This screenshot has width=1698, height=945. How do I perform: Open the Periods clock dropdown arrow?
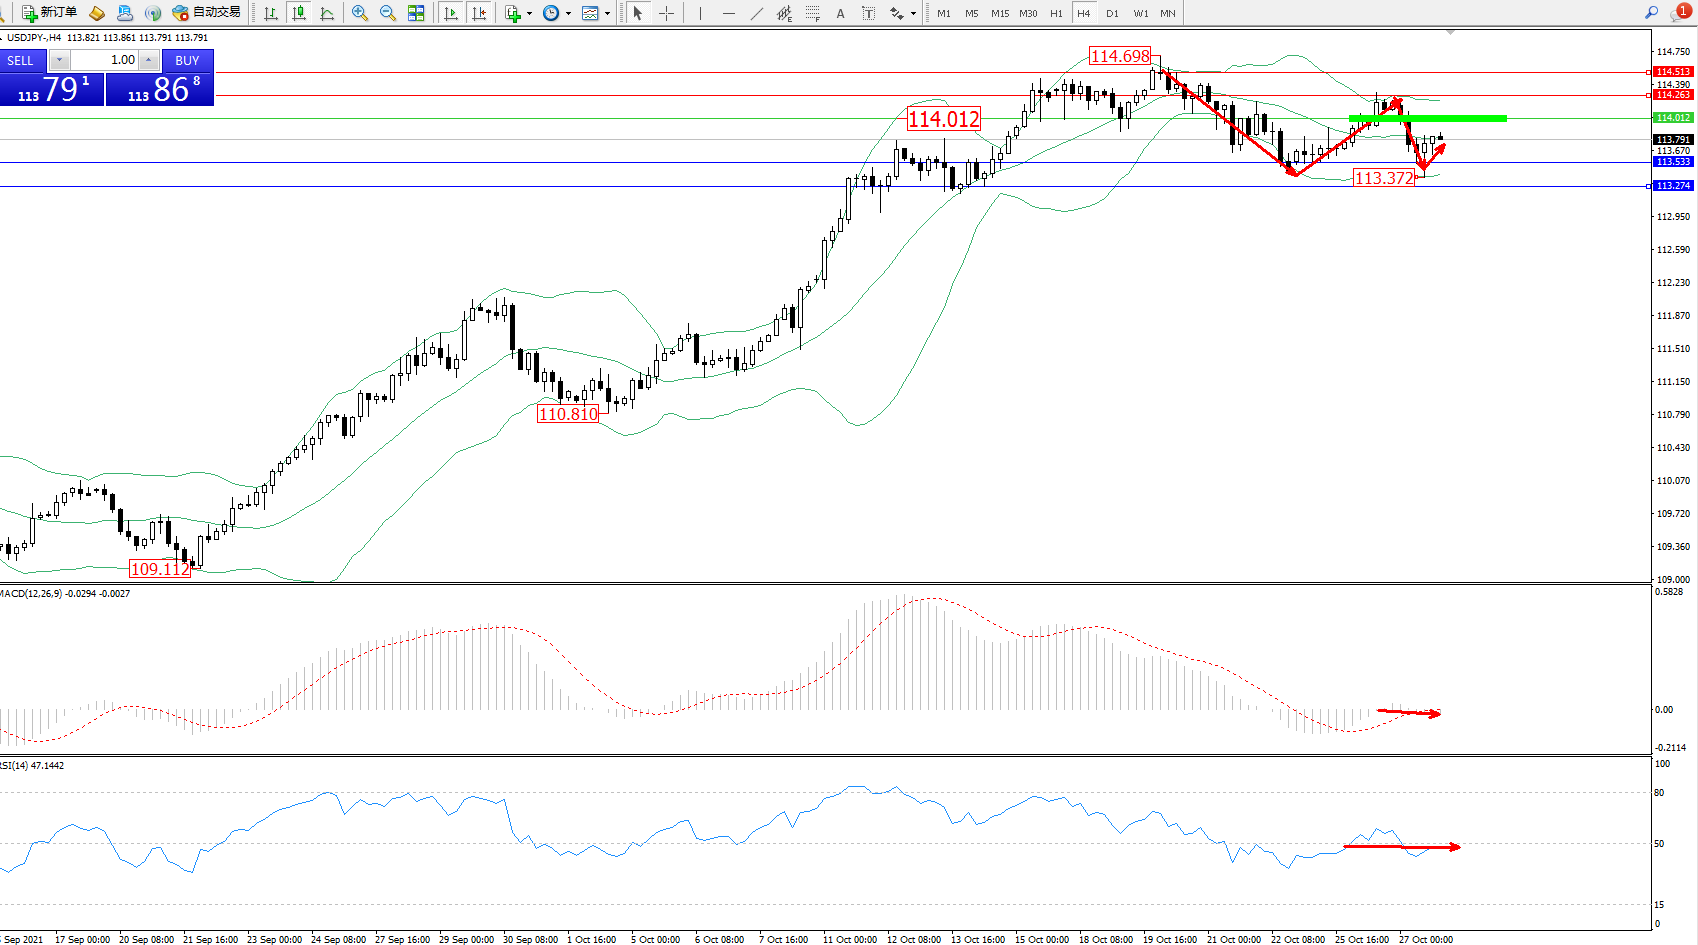[568, 14]
